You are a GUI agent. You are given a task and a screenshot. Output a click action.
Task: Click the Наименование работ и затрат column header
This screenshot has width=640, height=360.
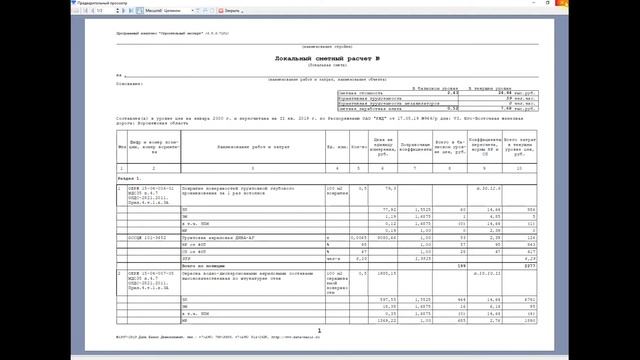tap(253, 147)
